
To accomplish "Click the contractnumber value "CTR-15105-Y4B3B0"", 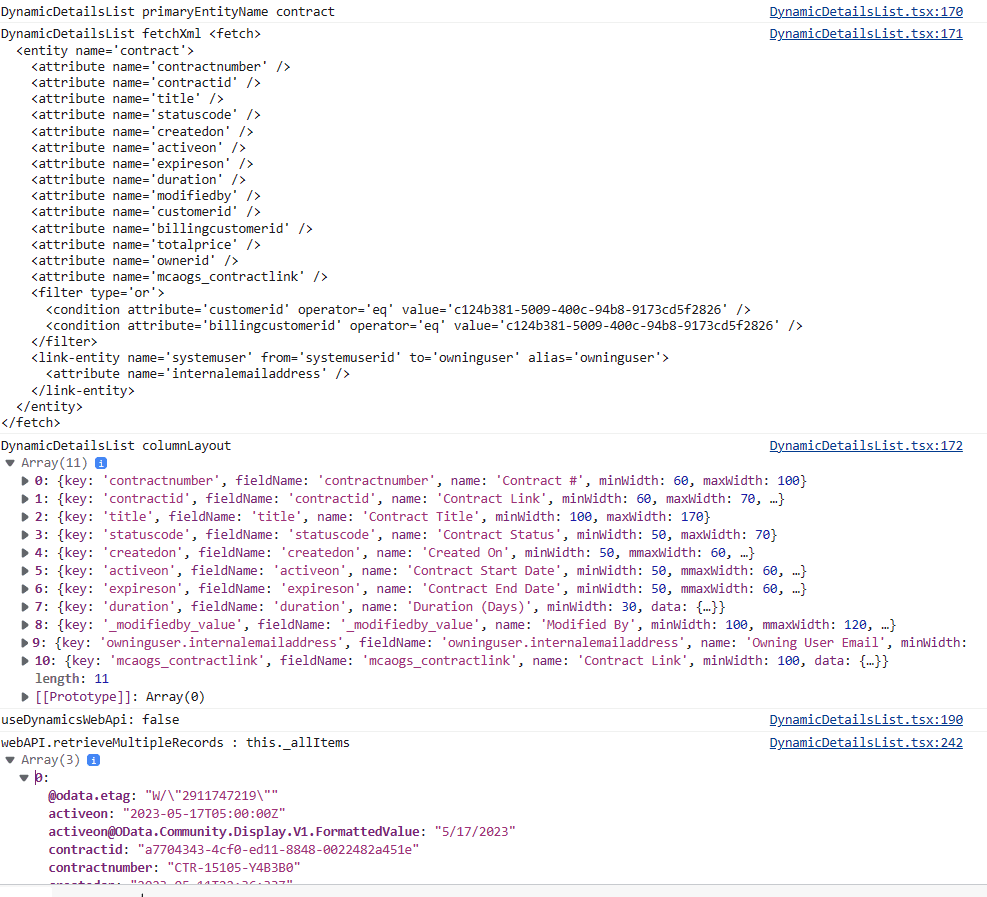I will pos(234,867).
